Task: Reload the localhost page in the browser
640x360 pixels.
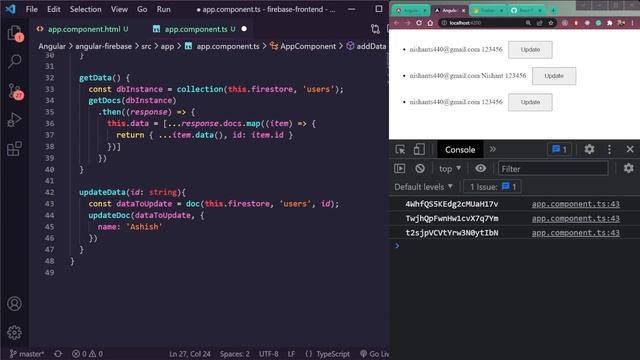Action: (419, 23)
